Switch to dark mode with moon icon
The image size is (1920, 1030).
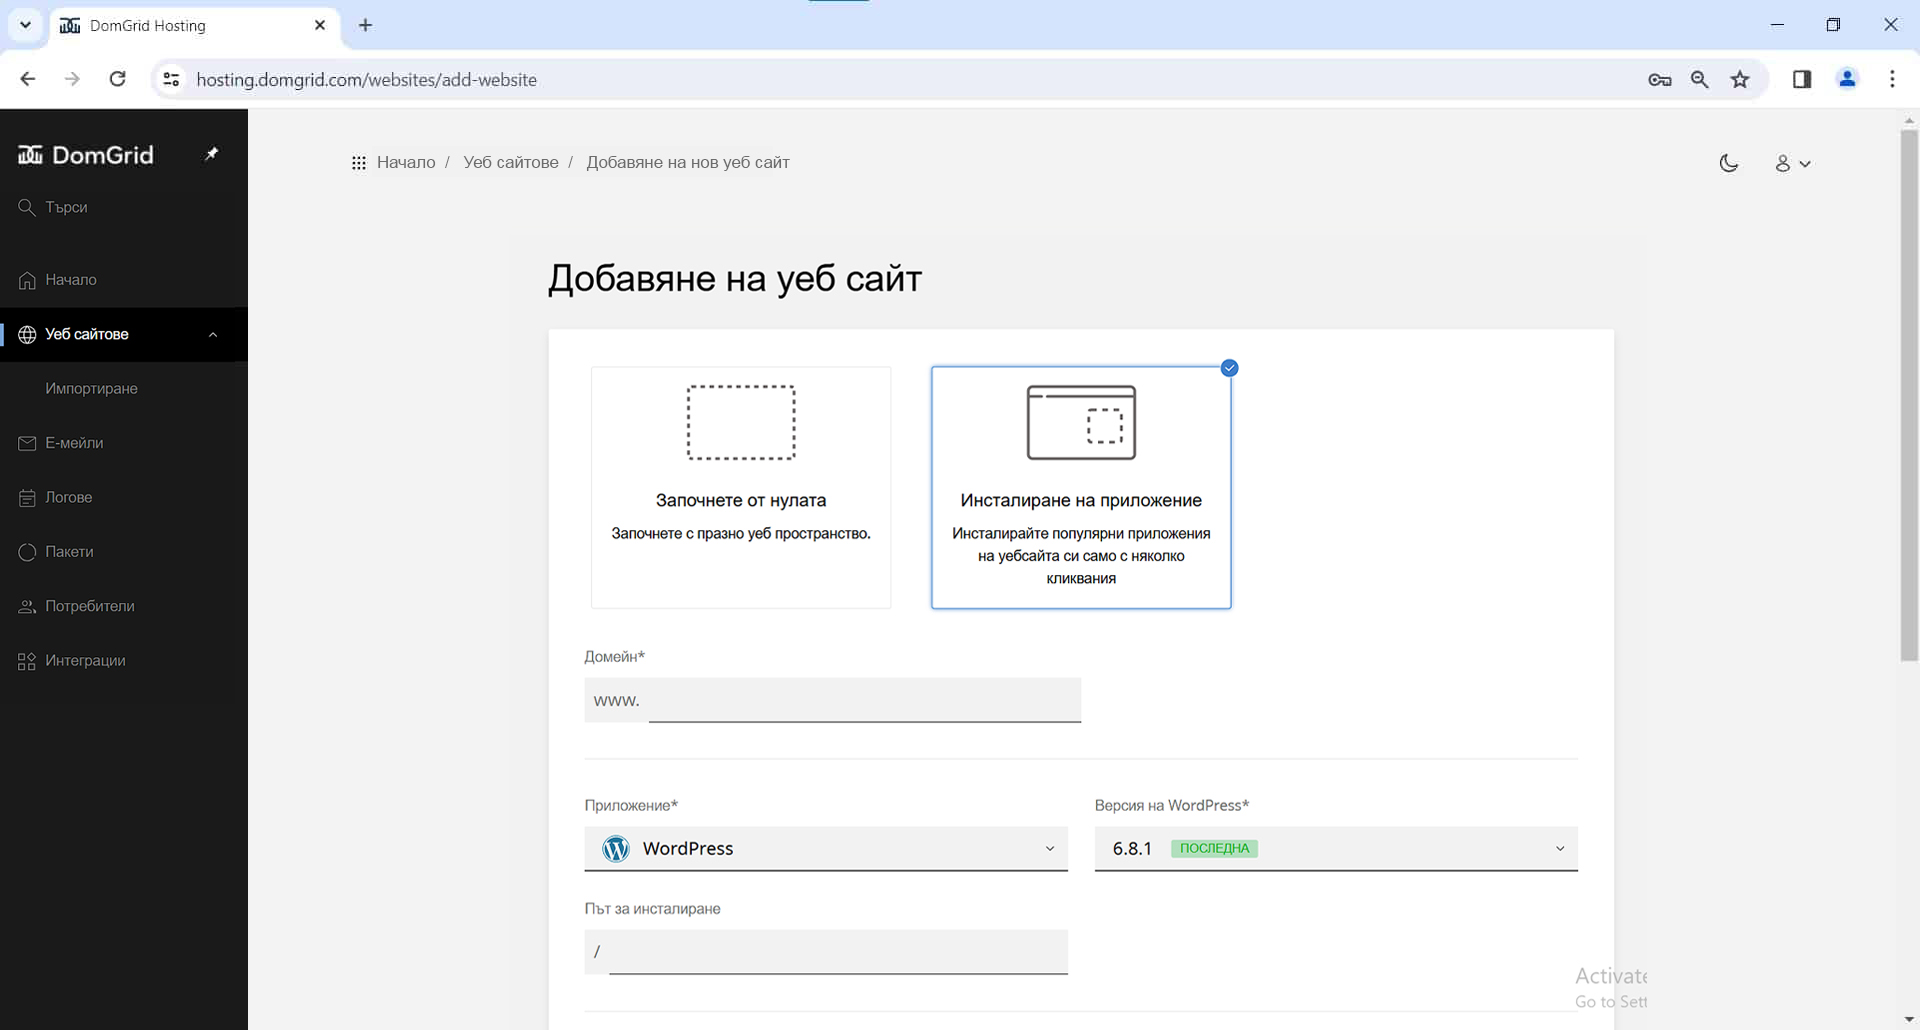1729,163
